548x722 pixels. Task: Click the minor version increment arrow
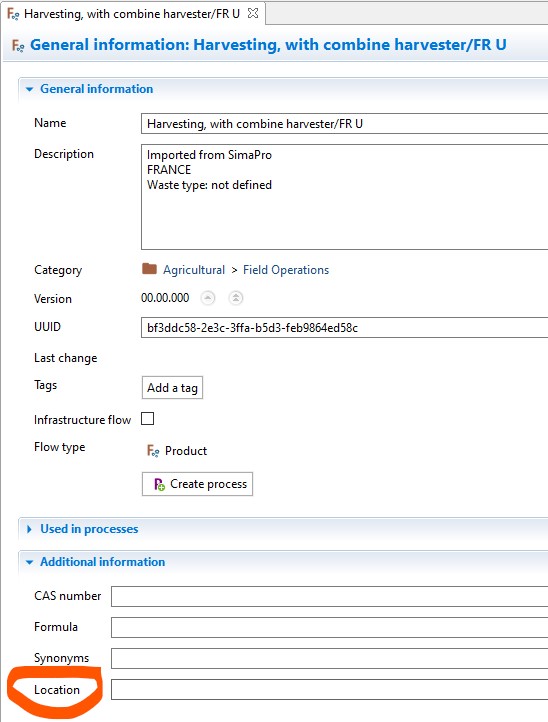[208, 298]
